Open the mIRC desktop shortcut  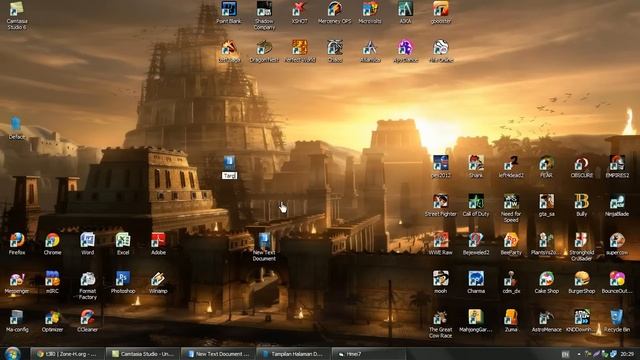(x=52, y=282)
